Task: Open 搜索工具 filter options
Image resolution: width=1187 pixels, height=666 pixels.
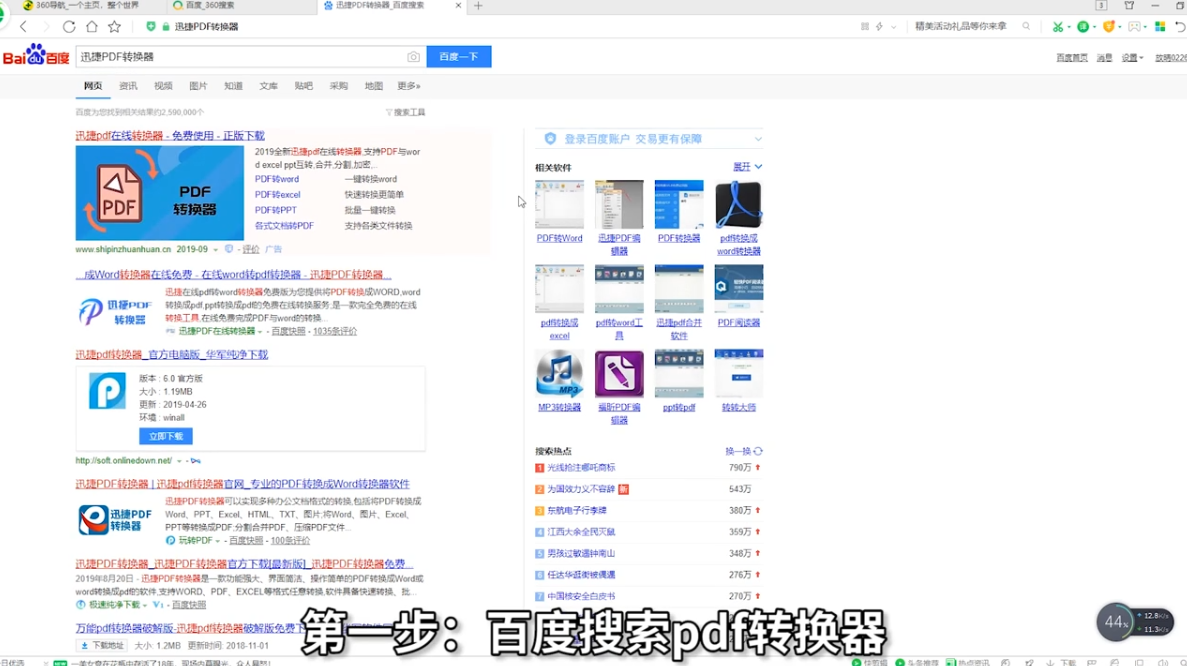Action: click(406, 112)
